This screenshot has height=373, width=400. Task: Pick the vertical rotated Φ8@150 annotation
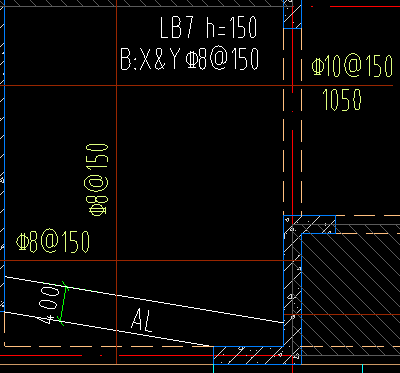pyautogui.click(x=97, y=179)
